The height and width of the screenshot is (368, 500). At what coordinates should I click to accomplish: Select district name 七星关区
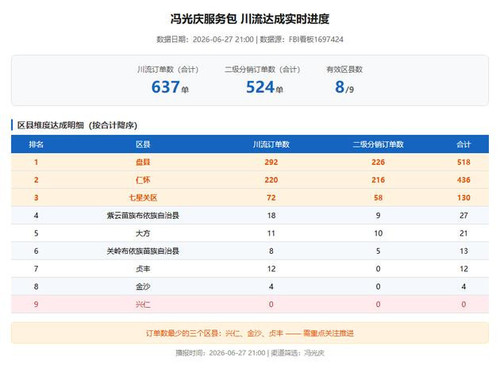pyautogui.click(x=143, y=198)
